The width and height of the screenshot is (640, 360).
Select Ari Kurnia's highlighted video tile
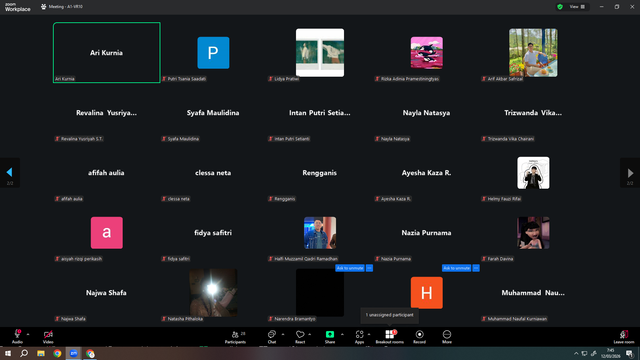[107, 53]
